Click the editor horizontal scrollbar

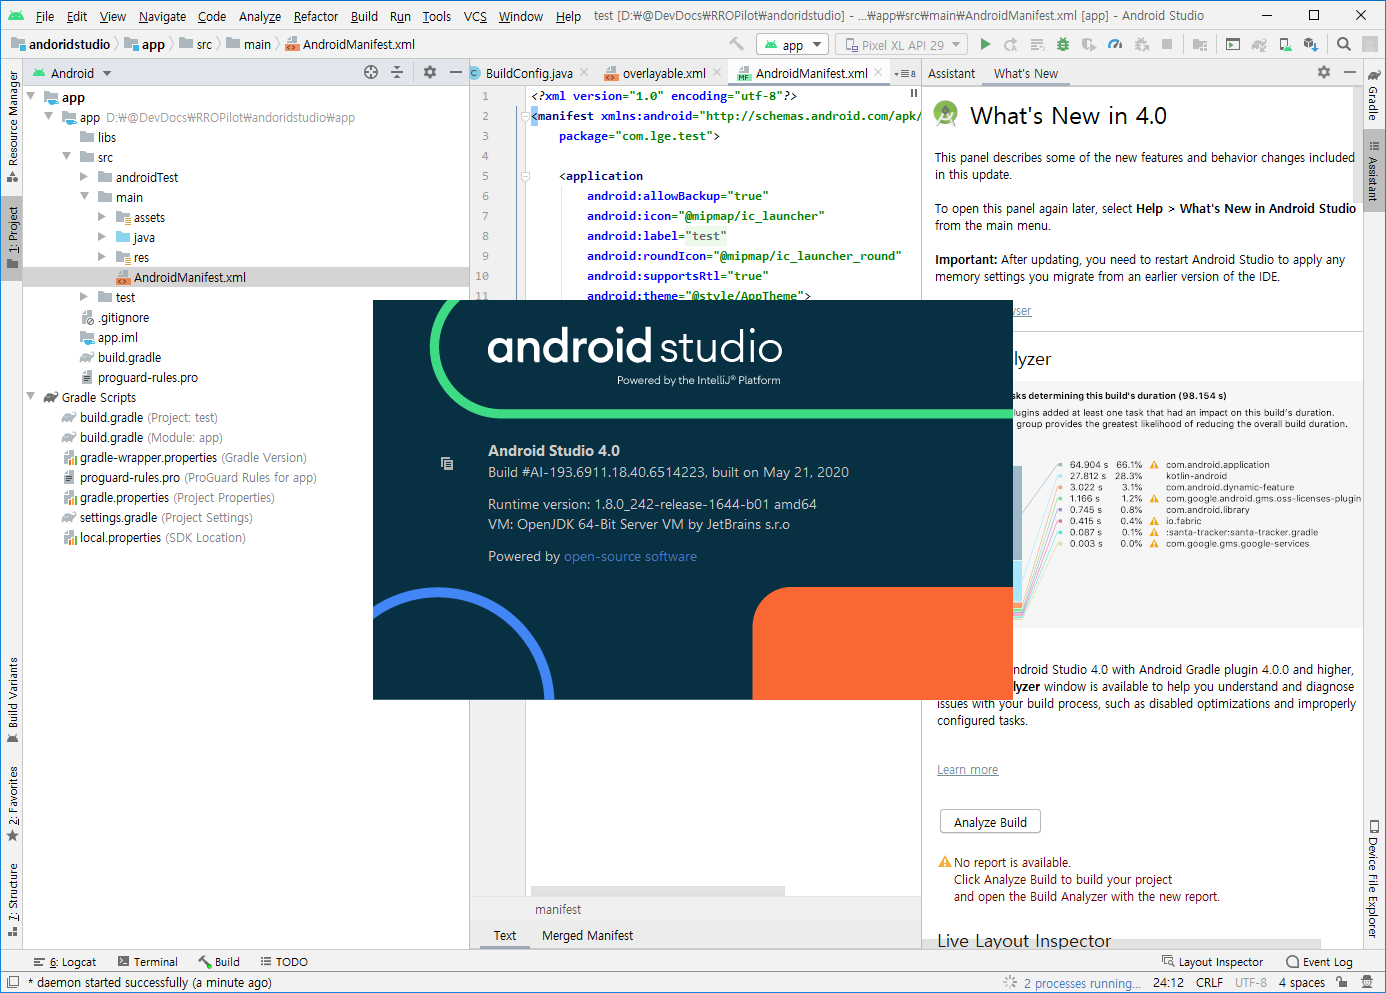click(658, 890)
